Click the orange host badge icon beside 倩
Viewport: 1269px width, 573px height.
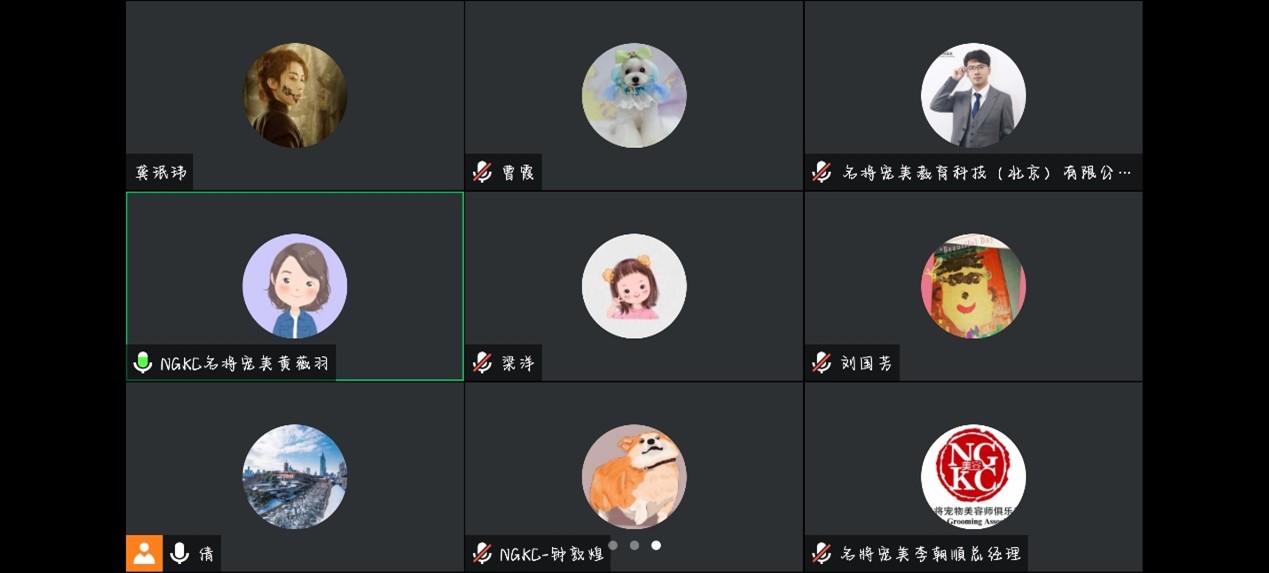pos(144,553)
